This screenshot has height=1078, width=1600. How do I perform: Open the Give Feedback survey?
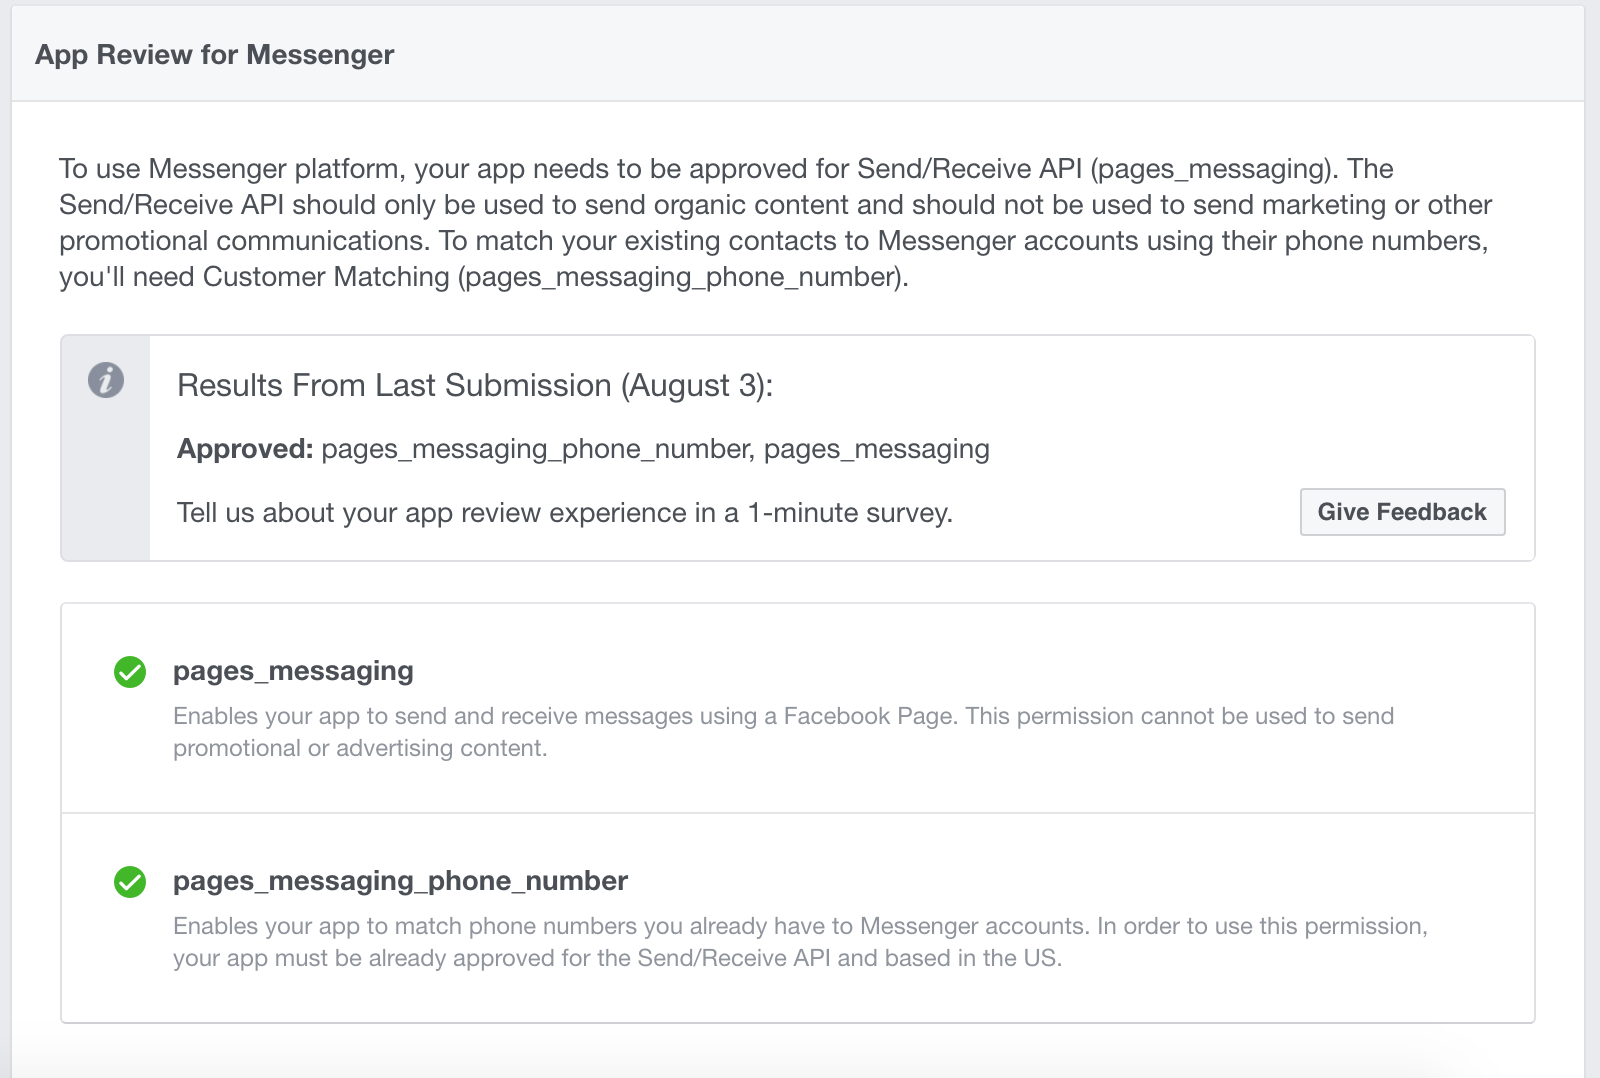(1402, 512)
